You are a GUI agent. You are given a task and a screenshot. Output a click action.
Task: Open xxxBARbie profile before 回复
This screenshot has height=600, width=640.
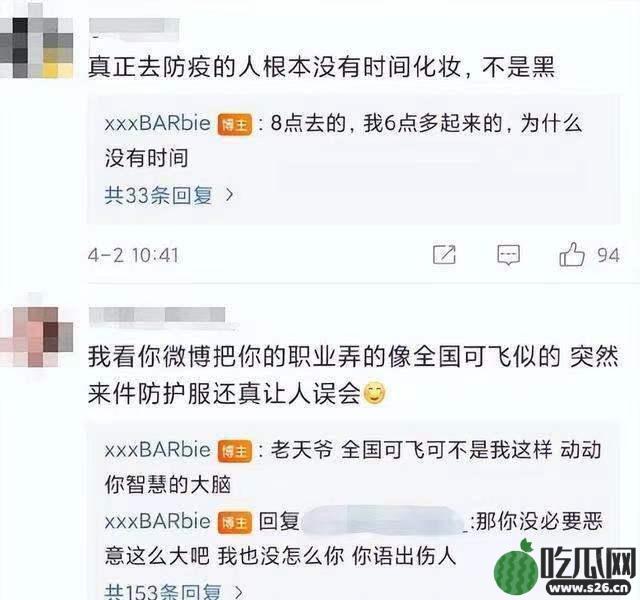[158, 522]
